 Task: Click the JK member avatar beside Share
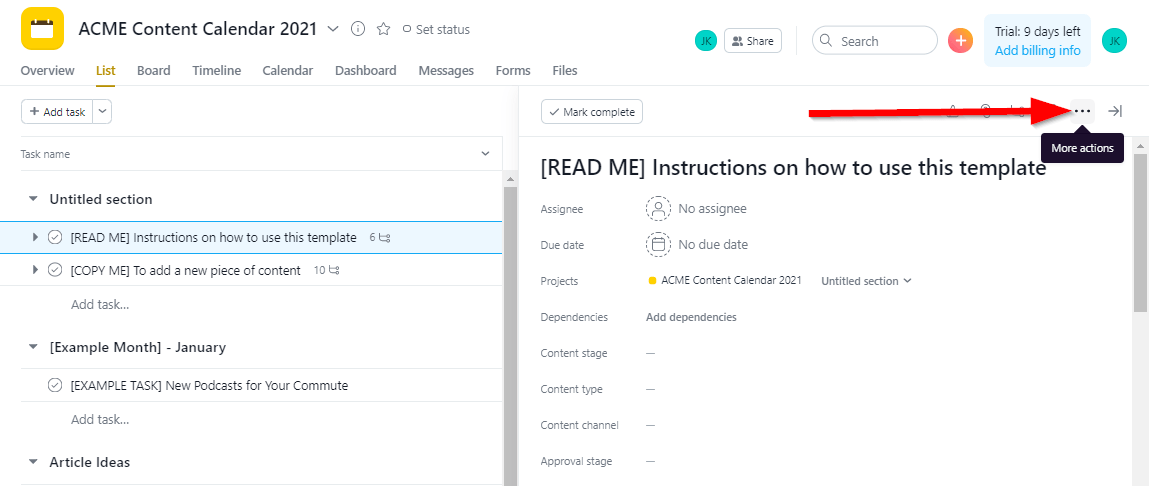coord(705,41)
